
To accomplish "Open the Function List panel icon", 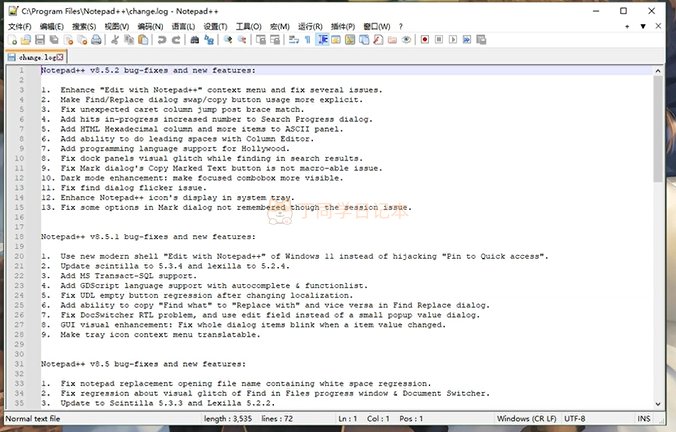I will click(378, 40).
